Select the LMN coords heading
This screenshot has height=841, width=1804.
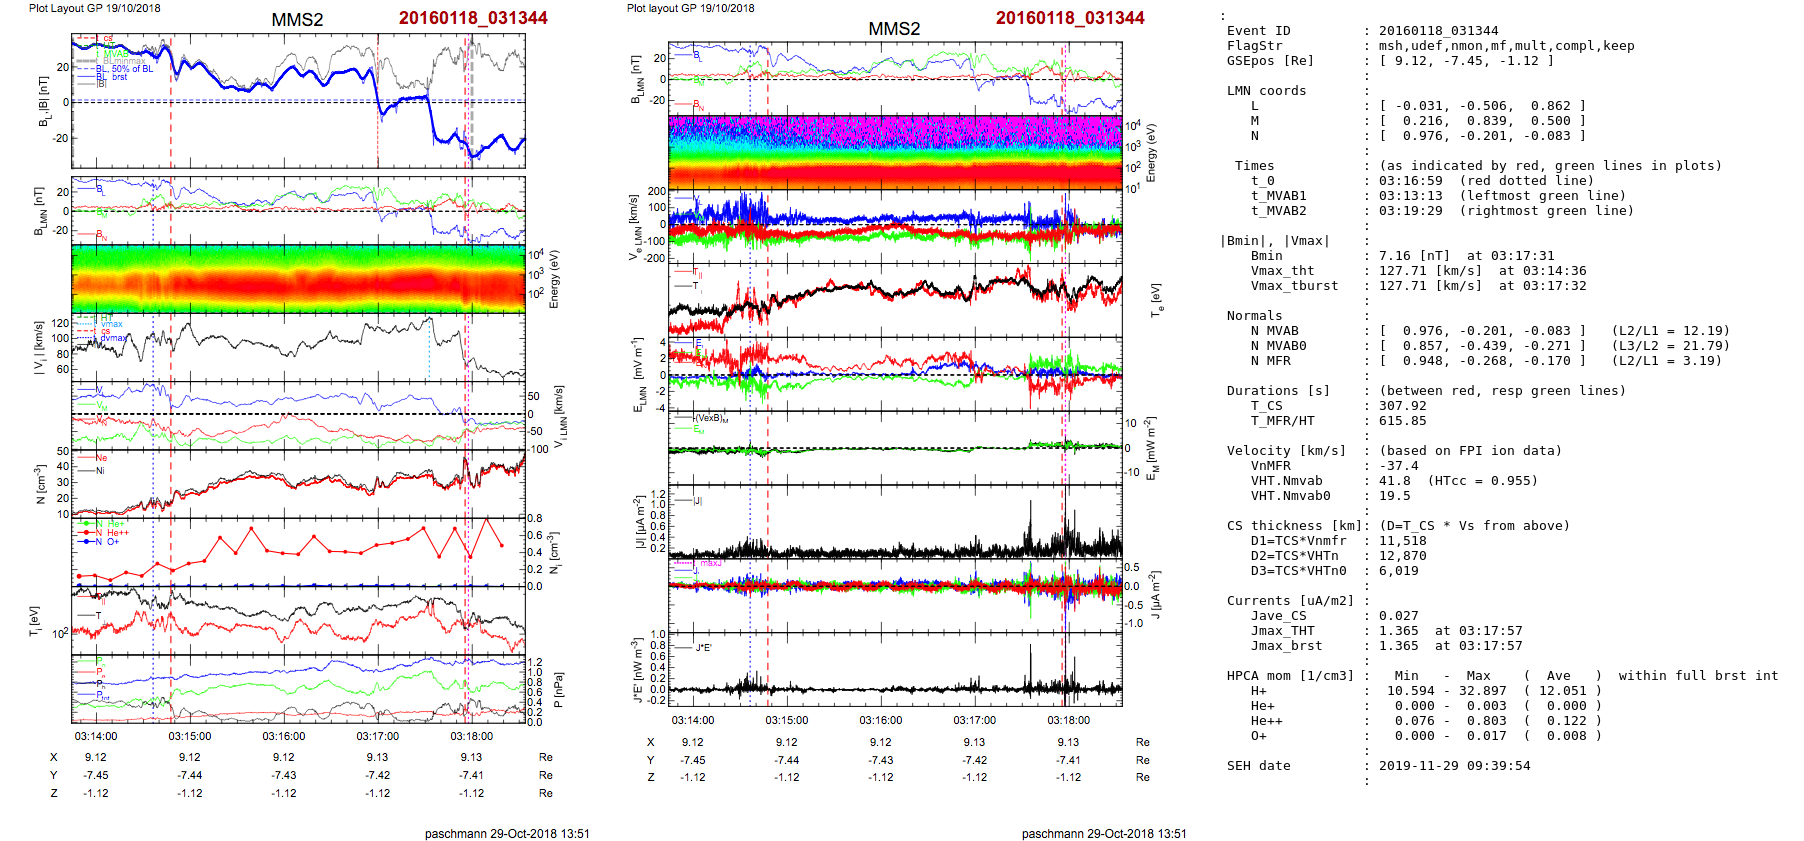1266,91
